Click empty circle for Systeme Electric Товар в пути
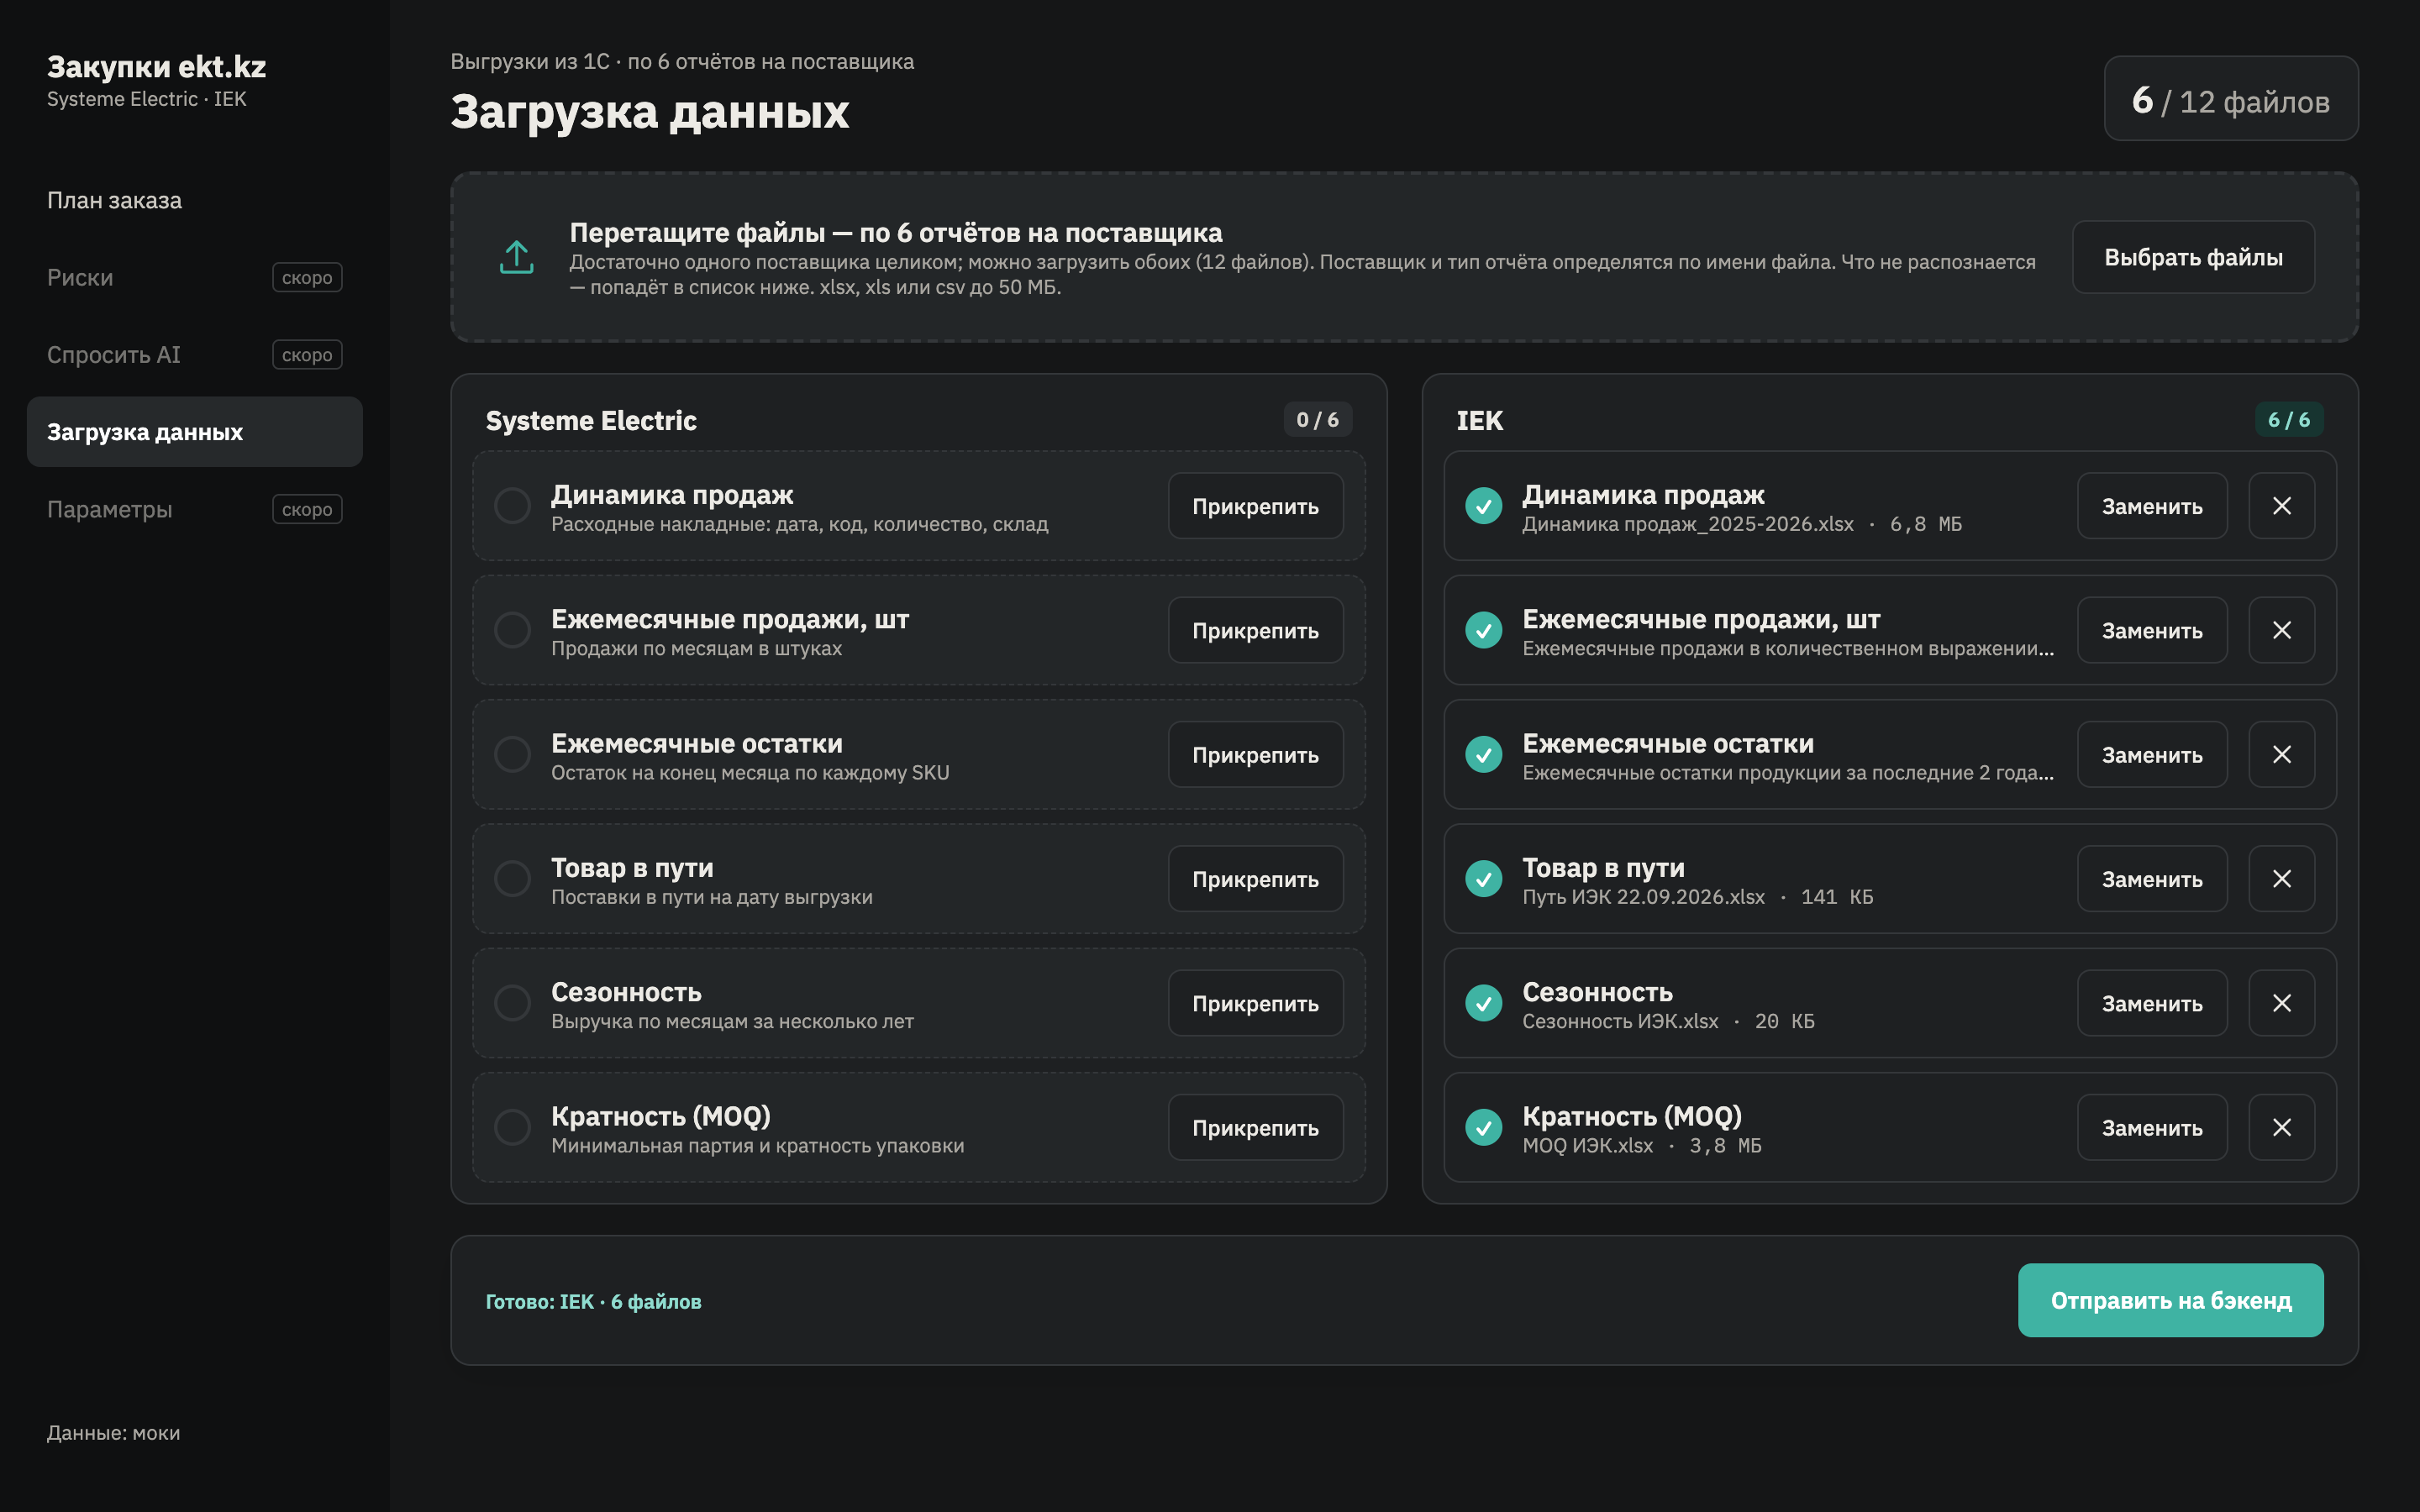The height and width of the screenshot is (1512, 2420). [x=512, y=879]
